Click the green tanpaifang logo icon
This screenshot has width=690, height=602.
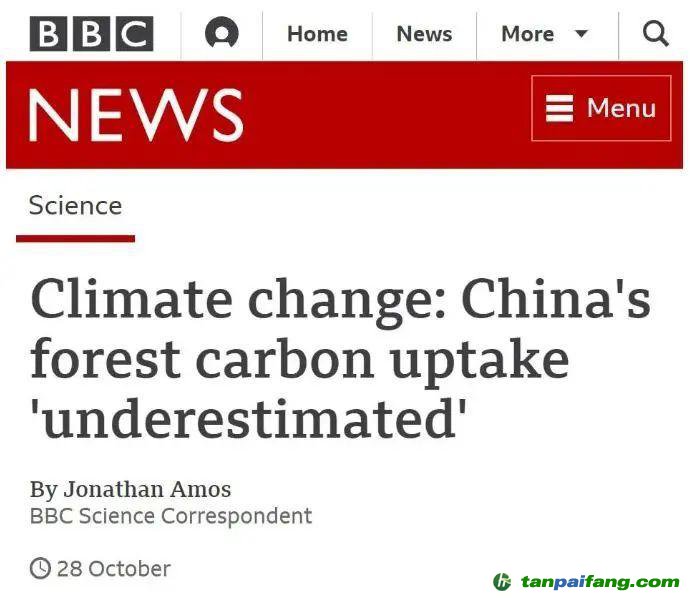[x=502, y=582]
